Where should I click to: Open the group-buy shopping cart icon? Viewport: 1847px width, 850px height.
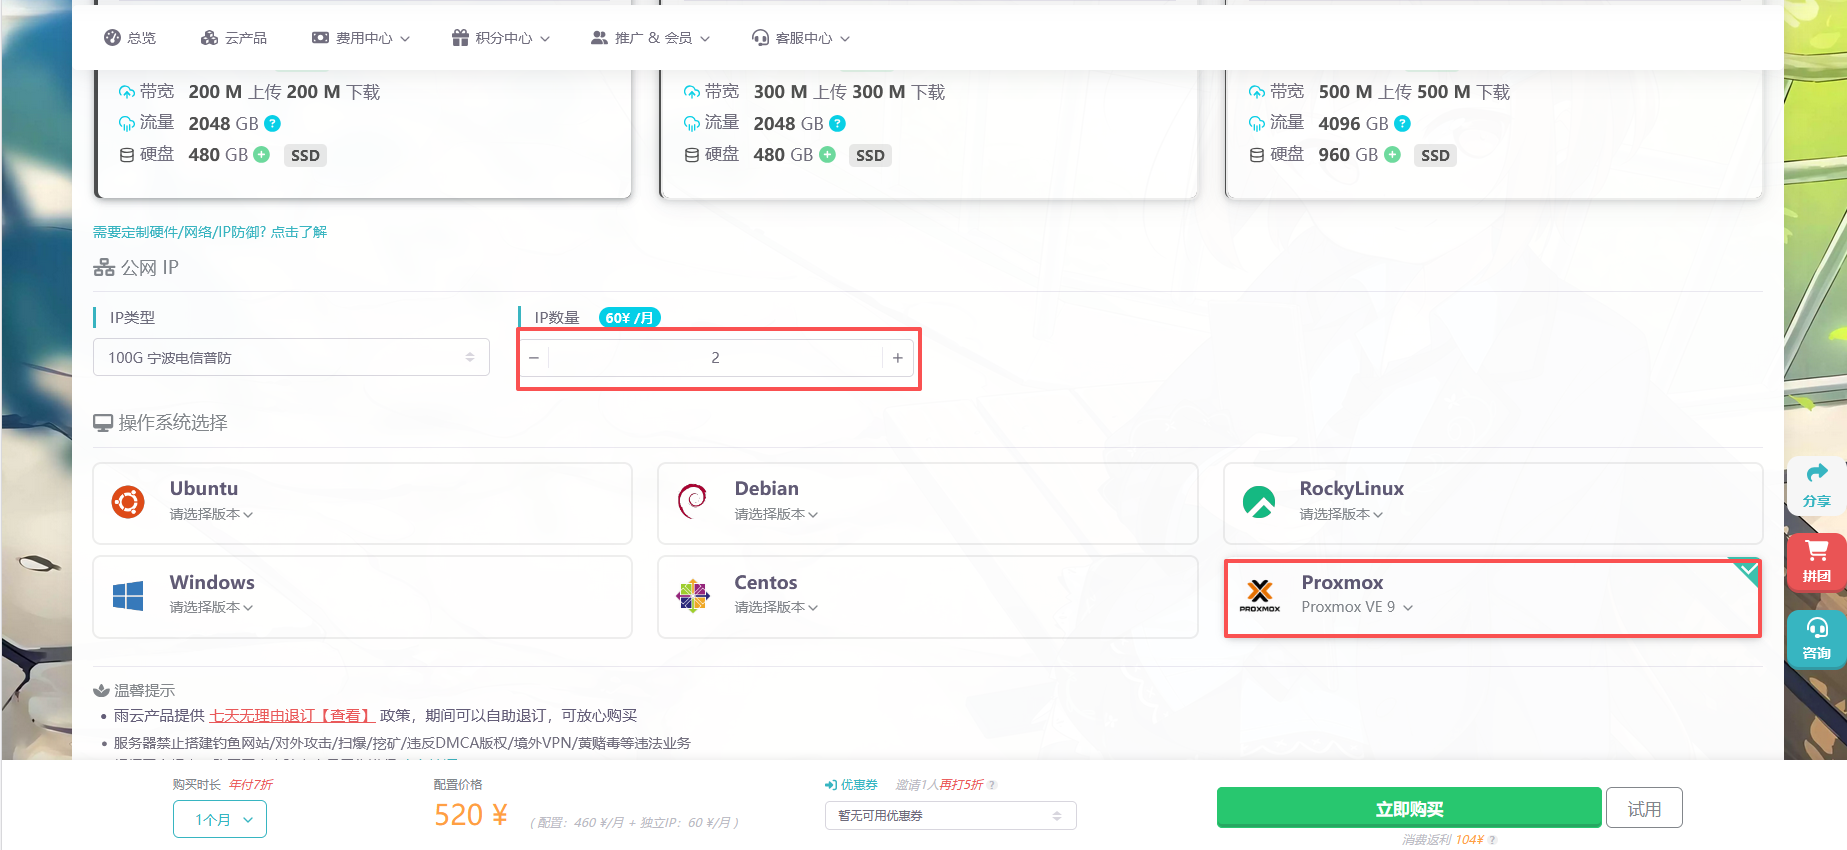tap(1816, 551)
